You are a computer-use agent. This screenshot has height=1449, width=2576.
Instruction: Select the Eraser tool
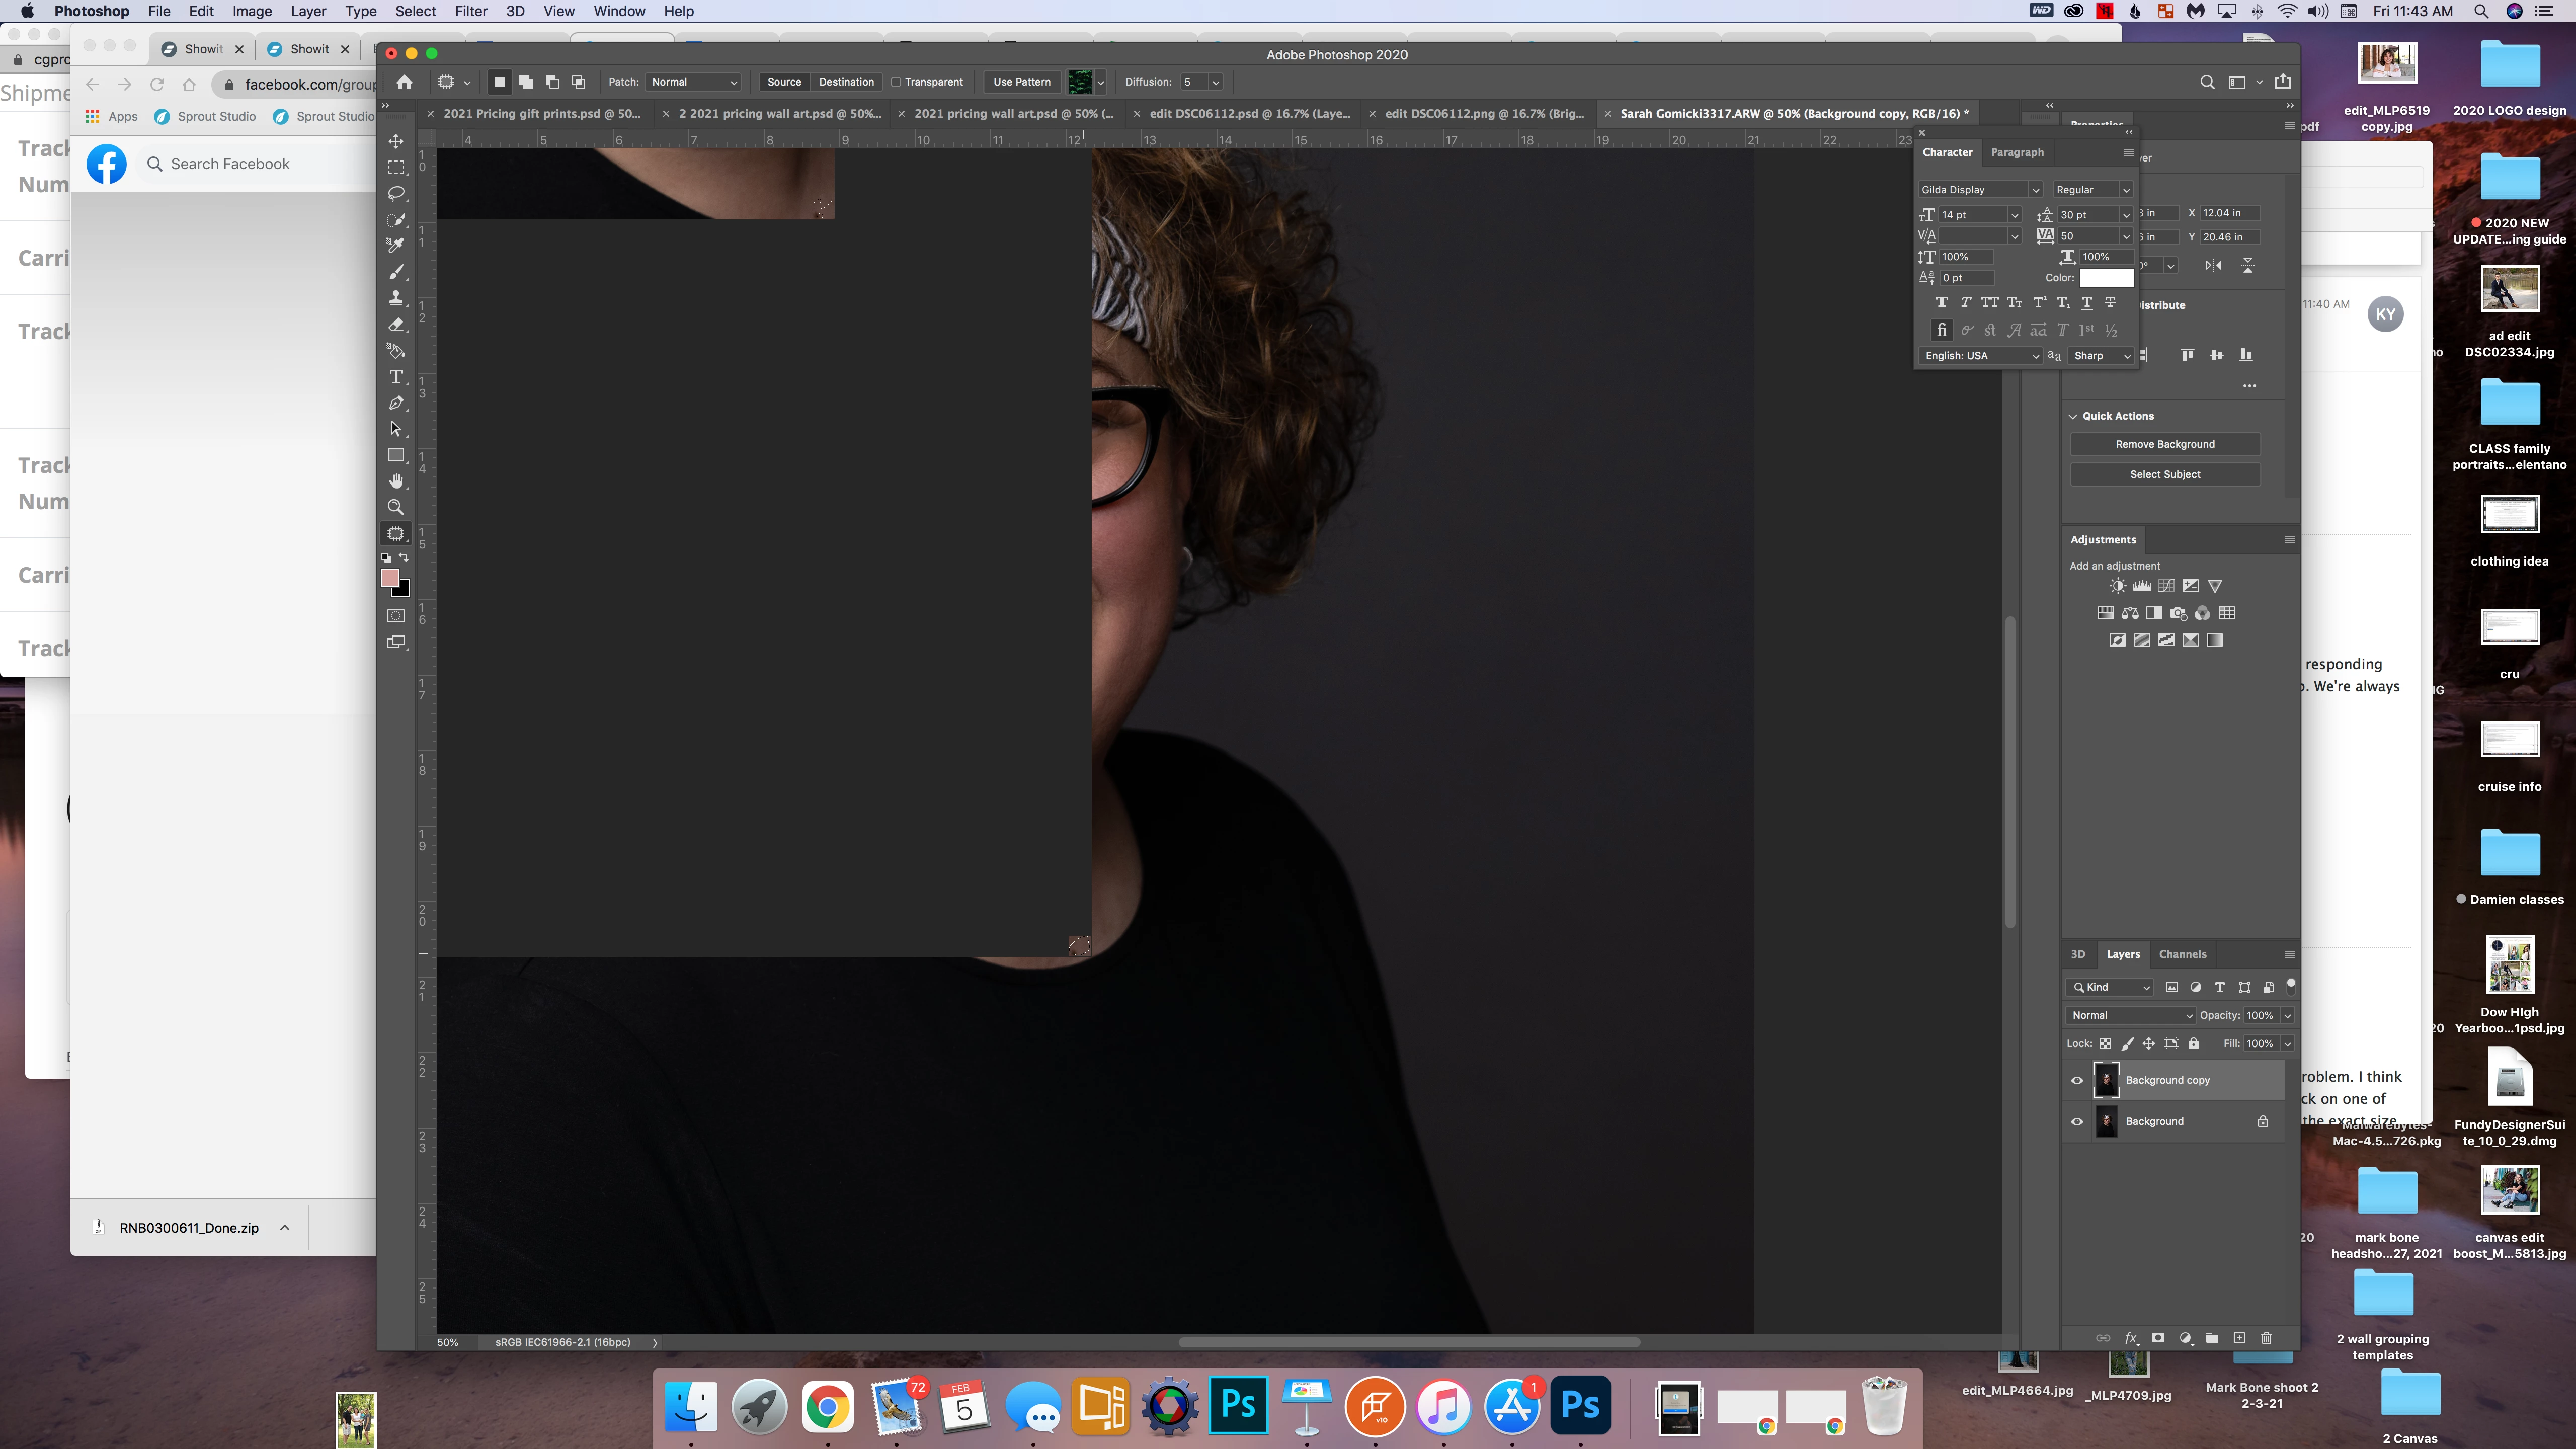[396, 325]
